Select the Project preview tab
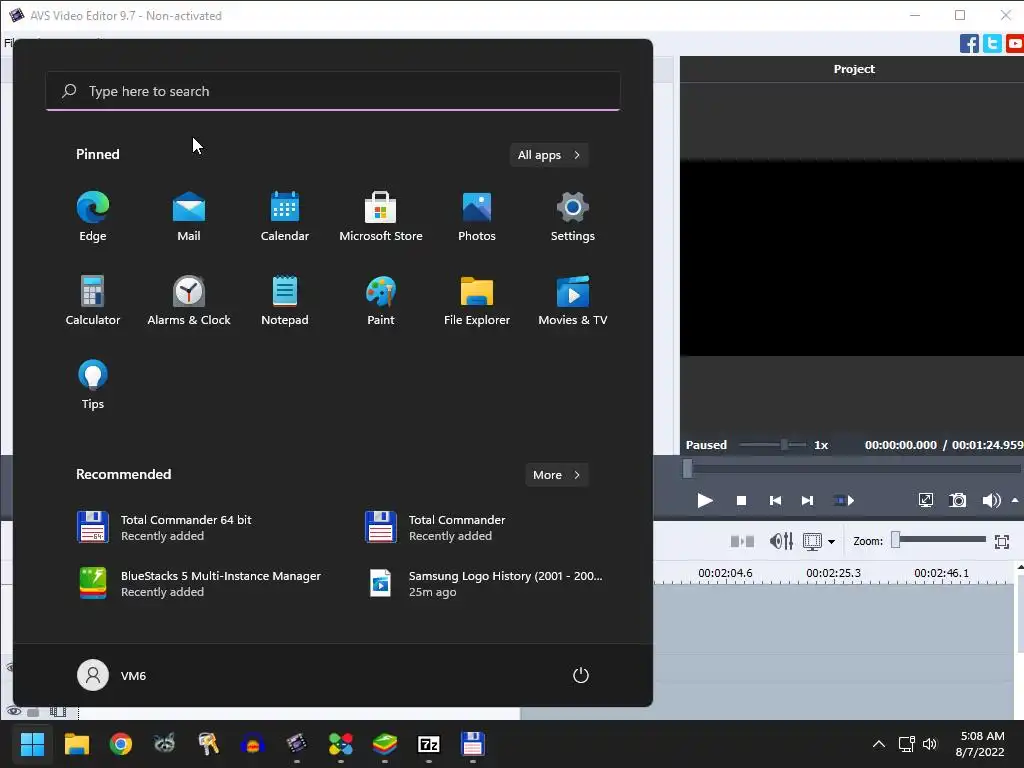1024x768 pixels. coord(854,69)
